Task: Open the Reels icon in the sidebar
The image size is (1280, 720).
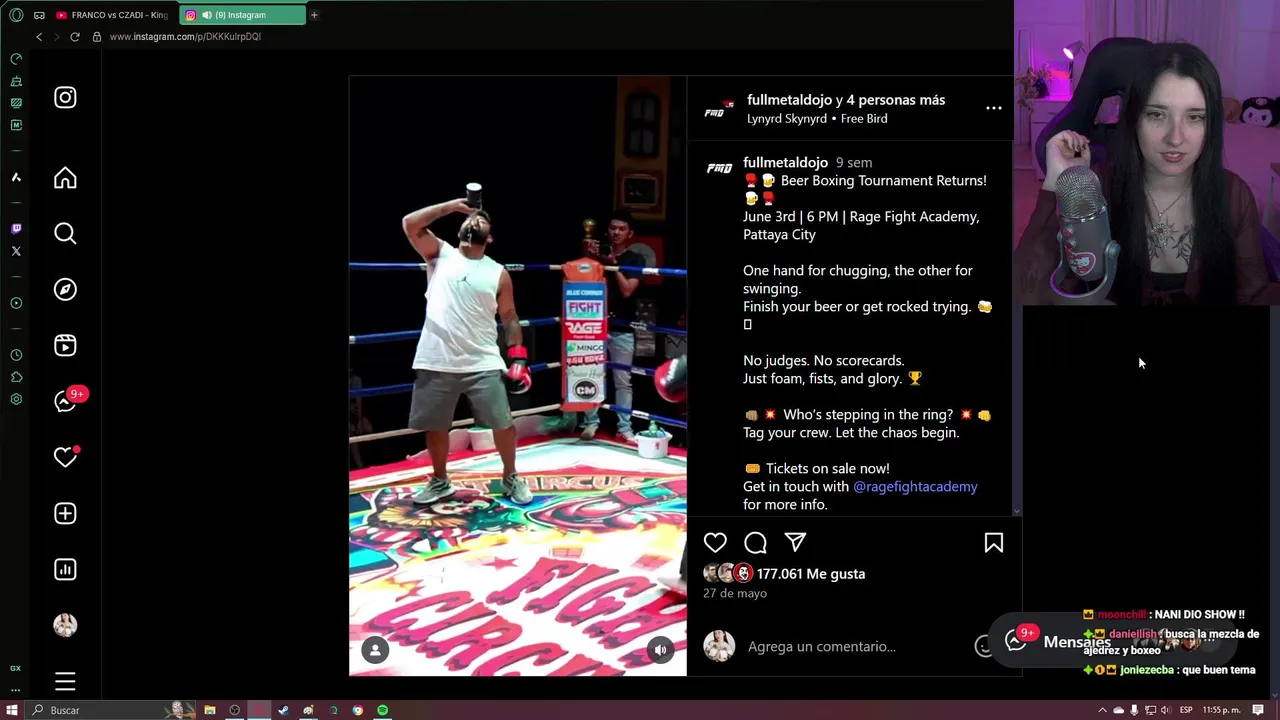Action: (65, 345)
